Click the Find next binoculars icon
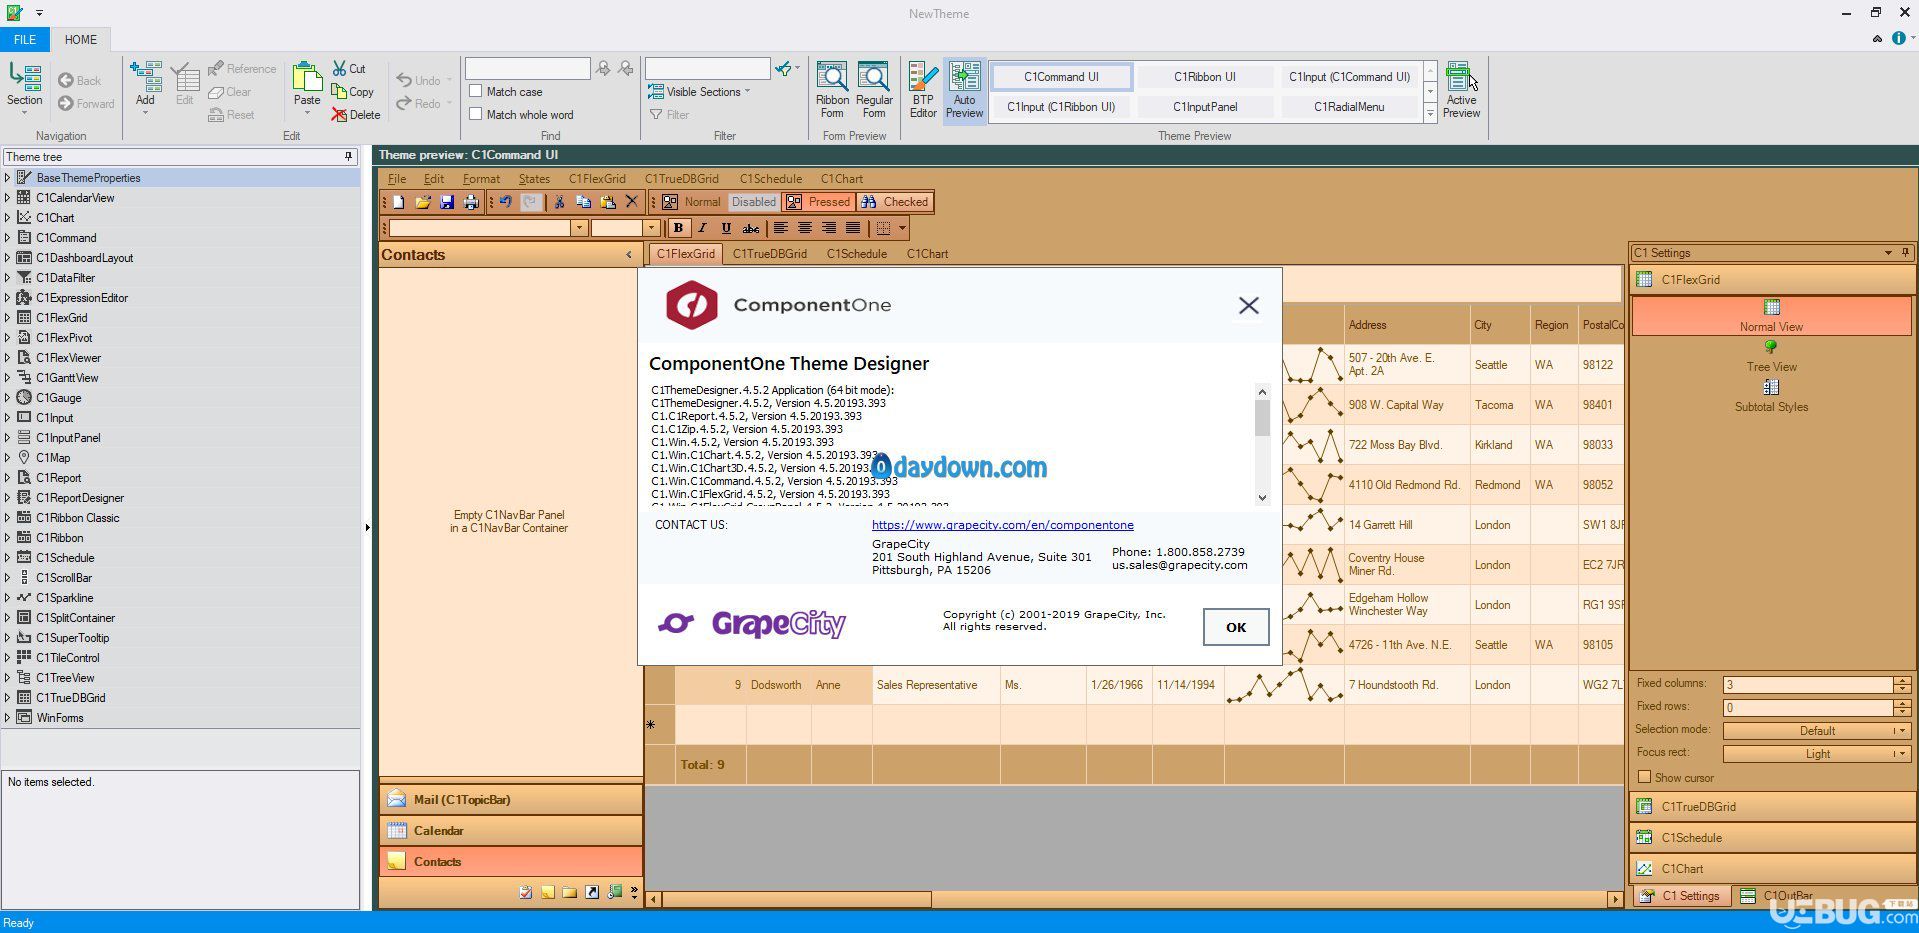The width and height of the screenshot is (1919, 933). click(x=603, y=69)
